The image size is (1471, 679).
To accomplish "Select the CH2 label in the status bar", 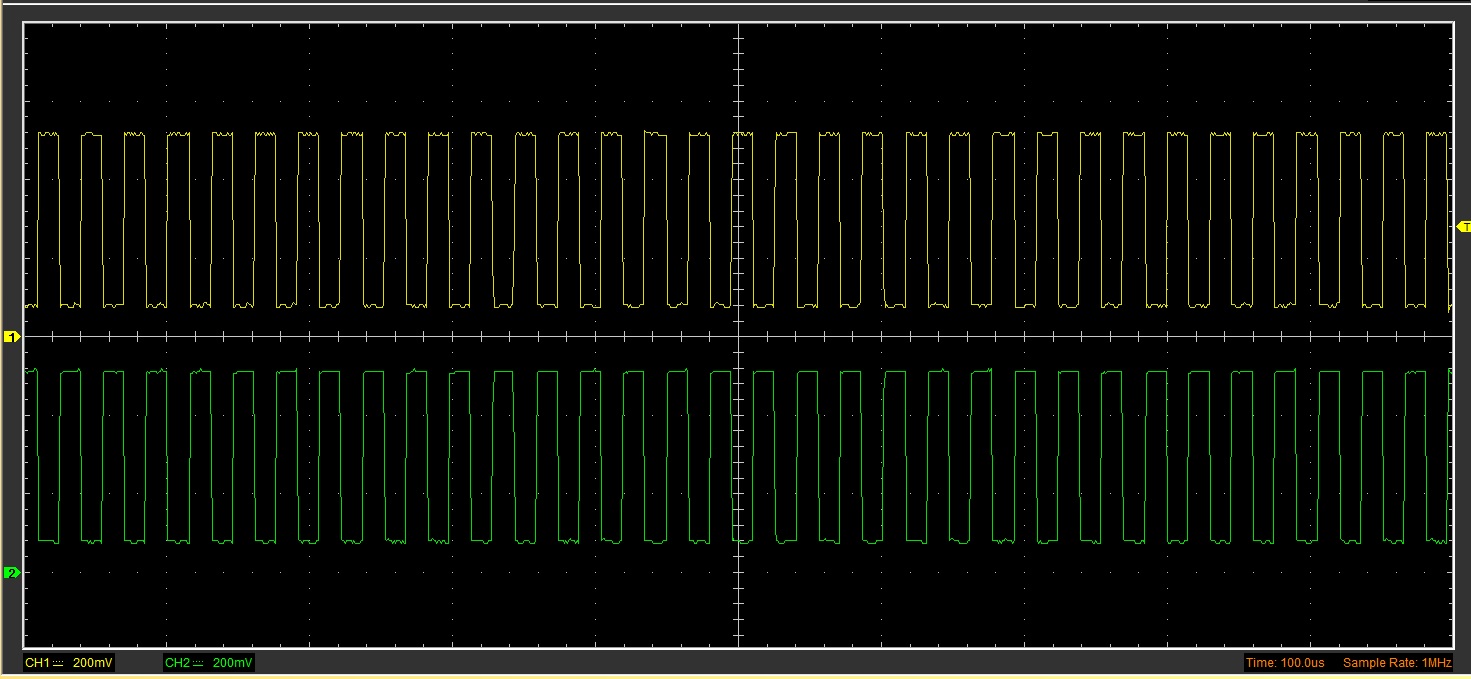I will [x=177, y=663].
